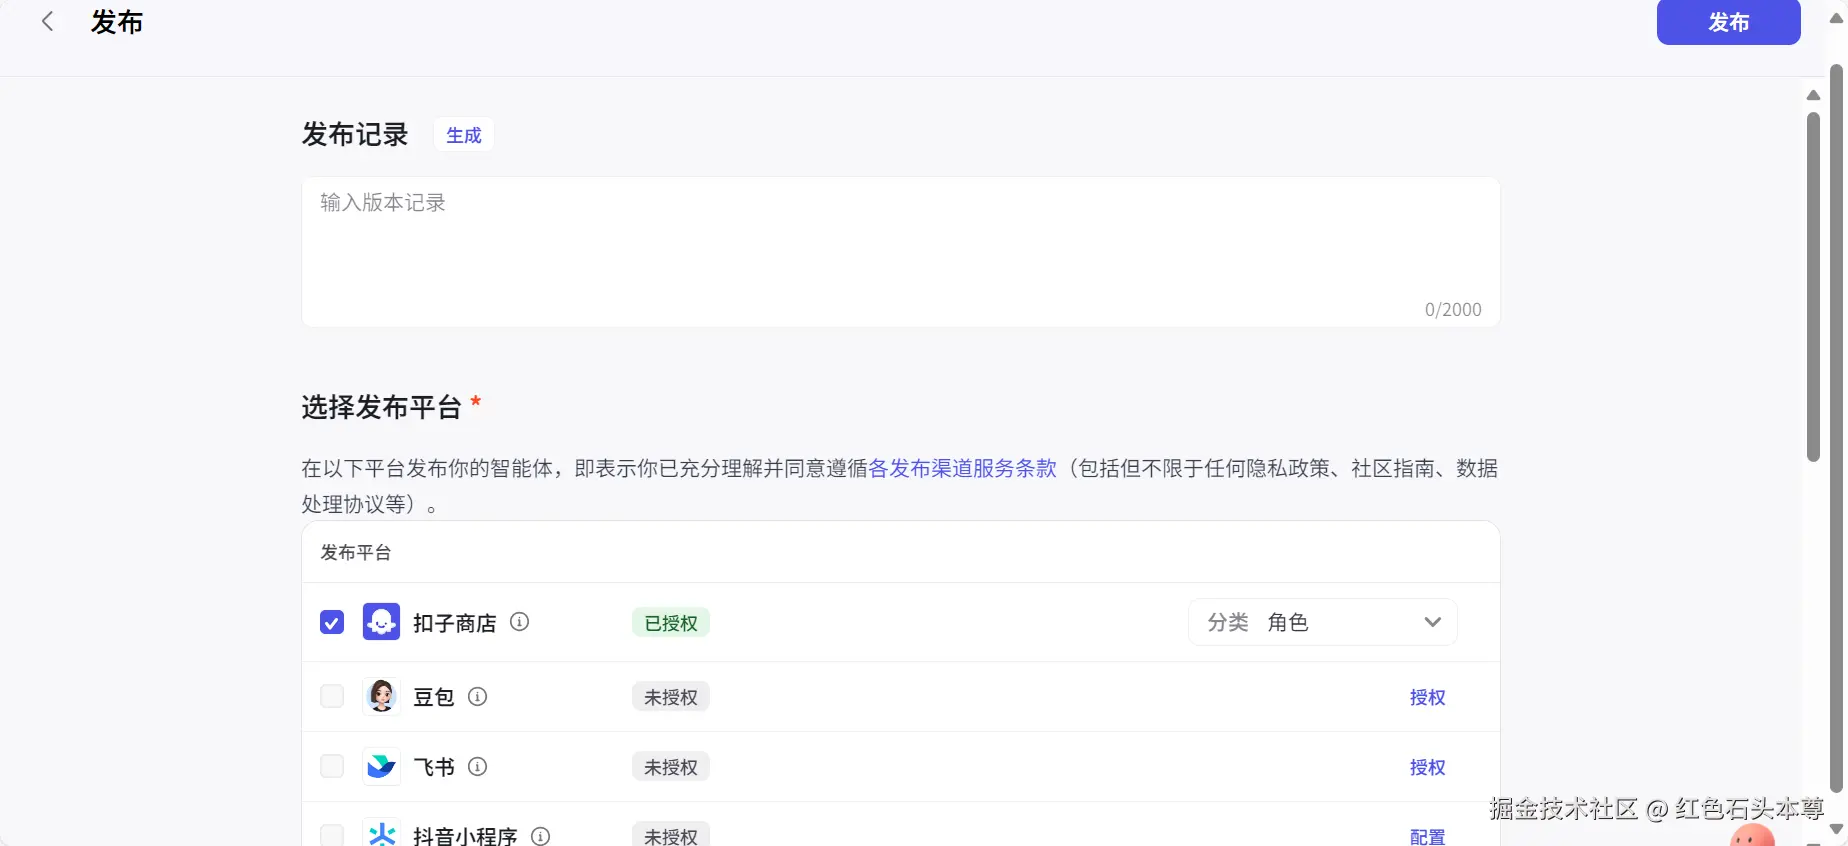Click 未授权 tag in the 飞书 row
The width and height of the screenshot is (1848, 846).
(x=671, y=767)
